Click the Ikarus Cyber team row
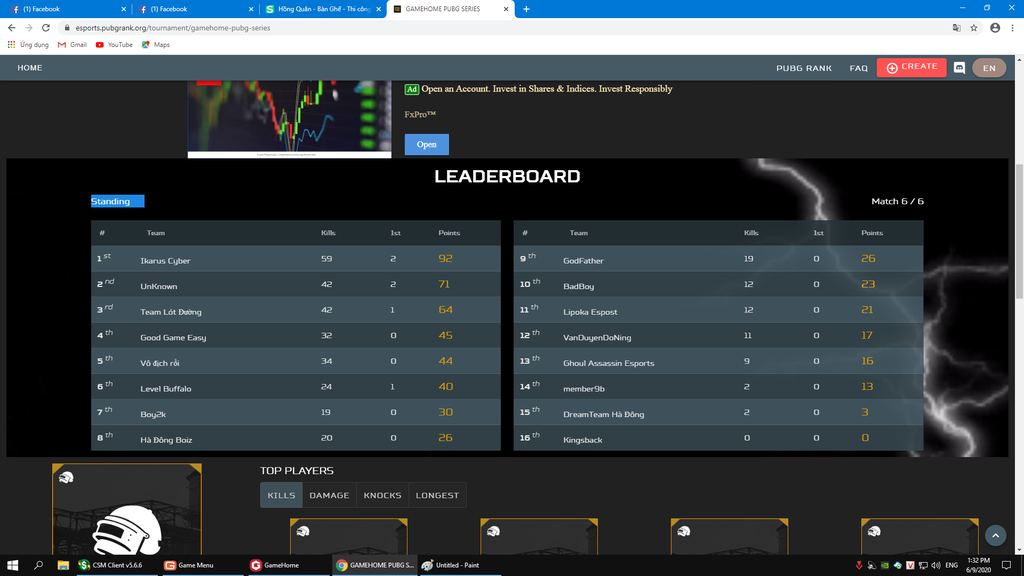Screen dimensions: 1024x576 tap(296, 259)
